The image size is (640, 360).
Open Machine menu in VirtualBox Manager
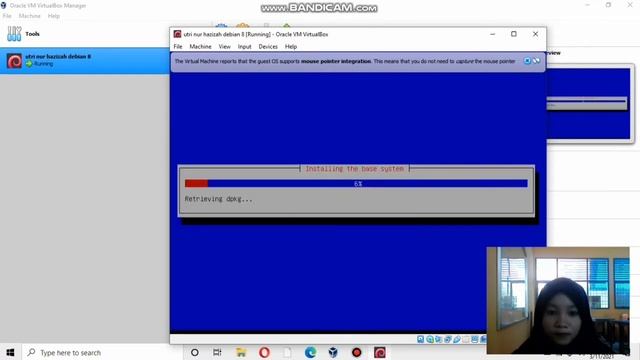(29, 16)
